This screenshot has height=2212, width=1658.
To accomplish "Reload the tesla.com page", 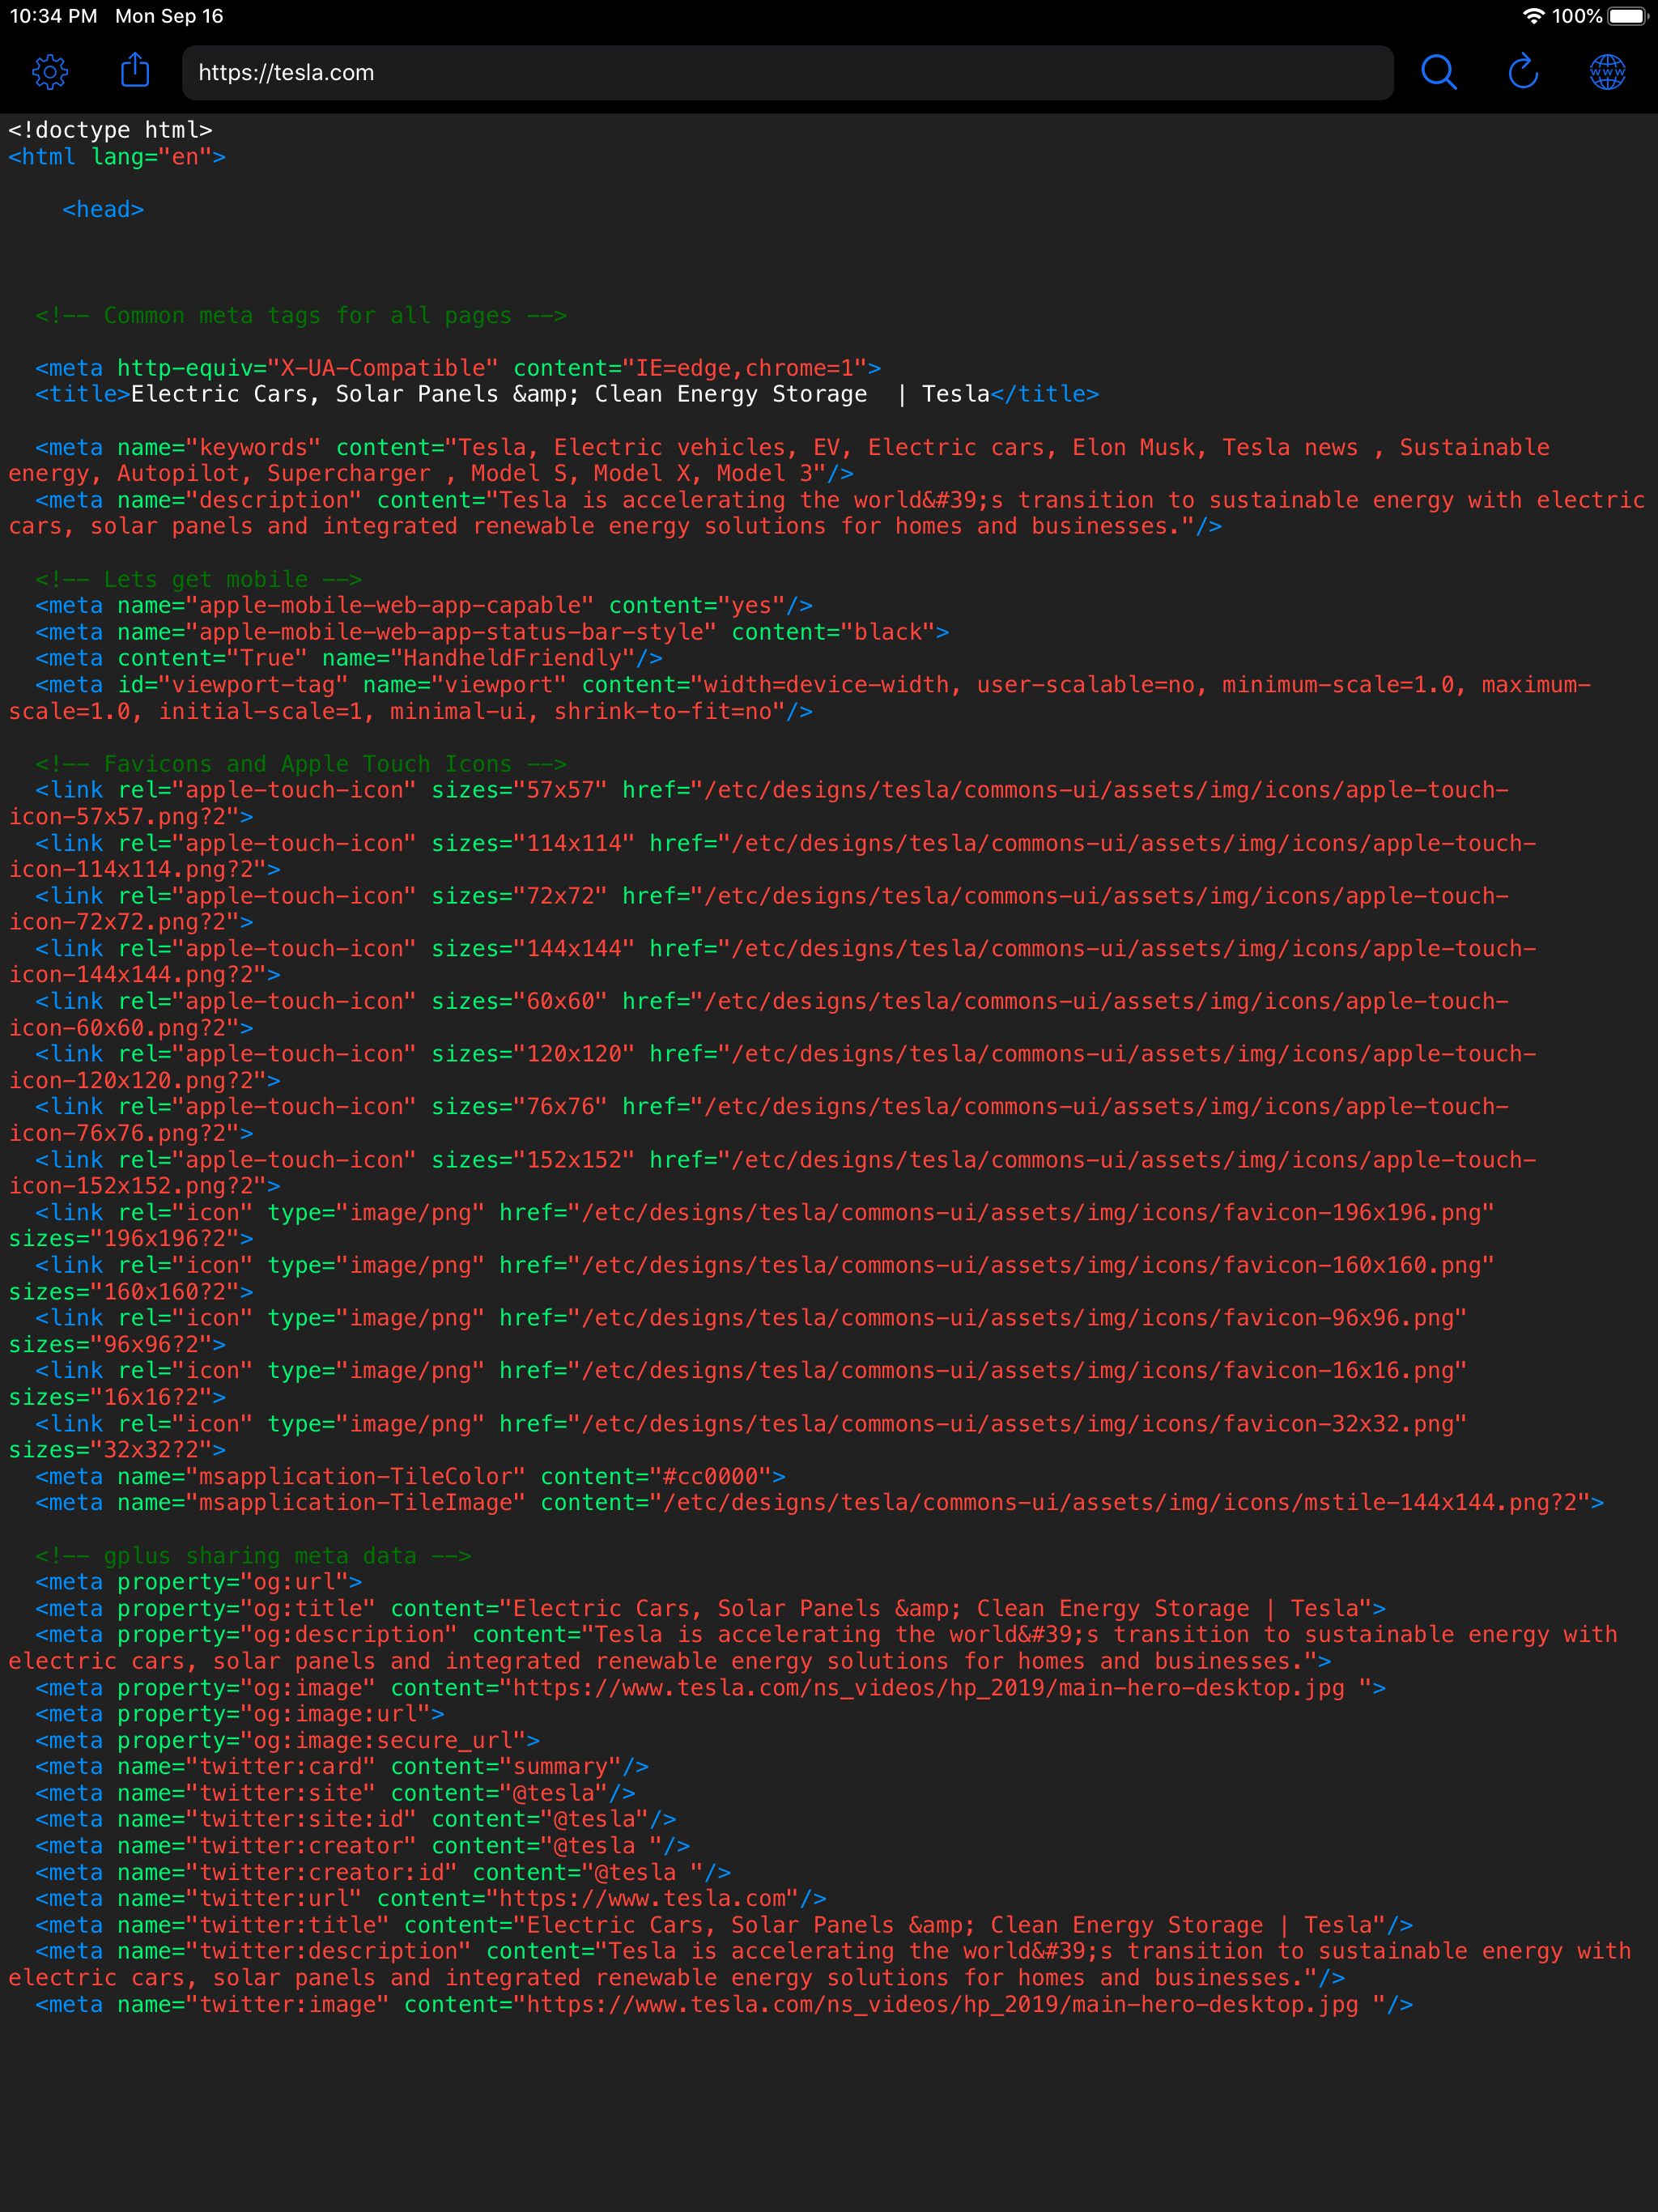I will [x=1521, y=72].
